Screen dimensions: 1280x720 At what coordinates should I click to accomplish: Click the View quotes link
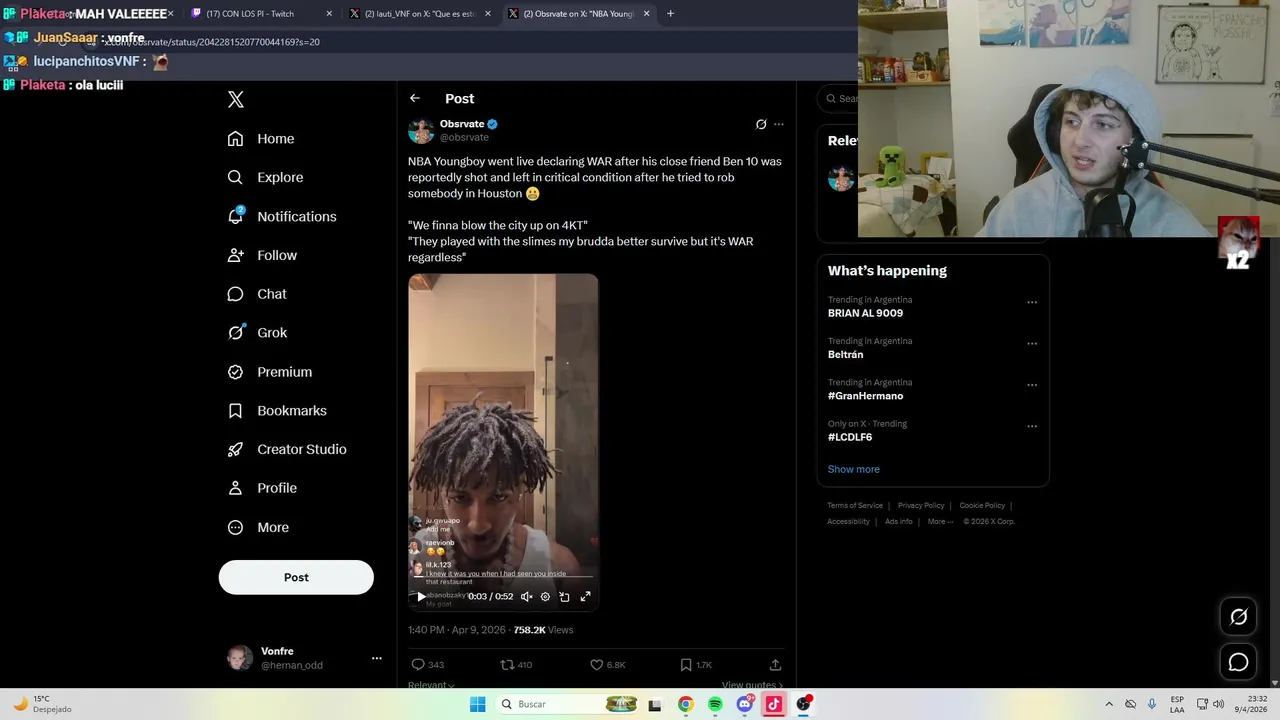(752, 685)
